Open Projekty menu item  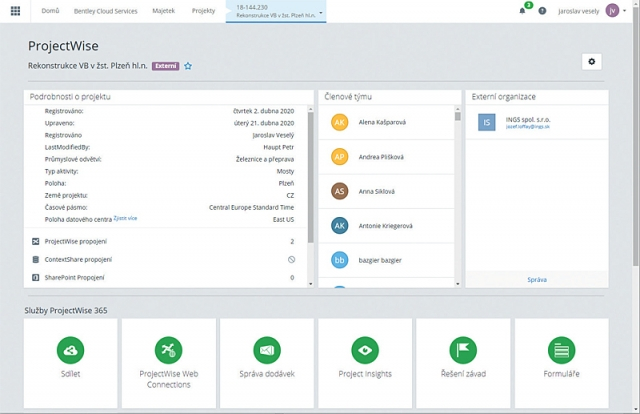coord(203,11)
